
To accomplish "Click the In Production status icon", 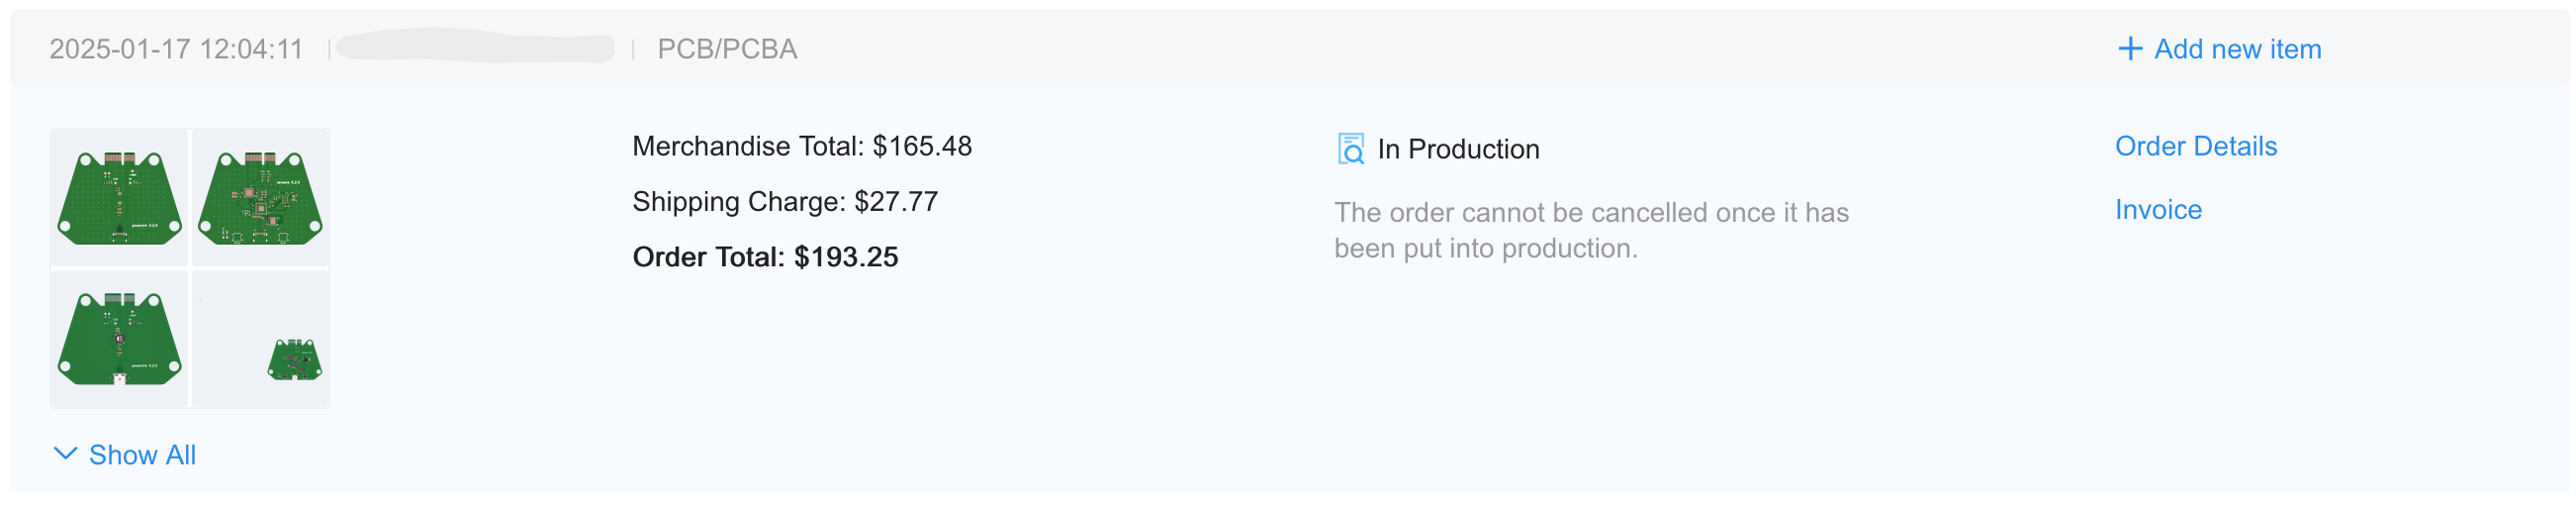I will click(x=1350, y=149).
